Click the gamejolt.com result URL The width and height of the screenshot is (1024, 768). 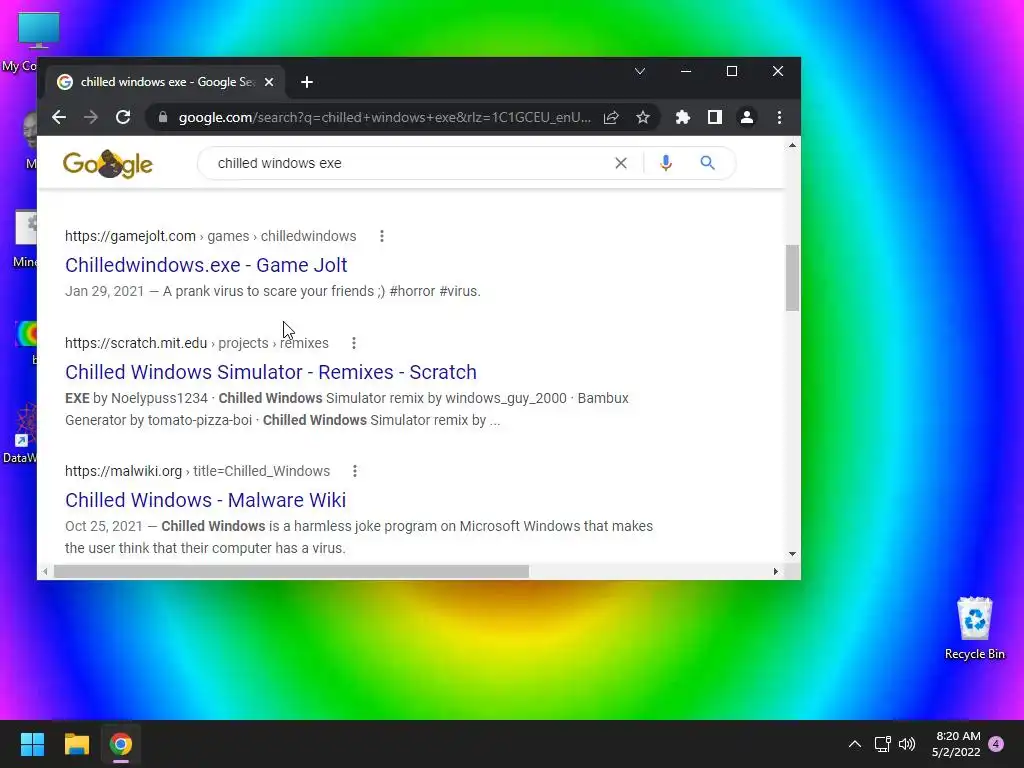click(210, 236)
